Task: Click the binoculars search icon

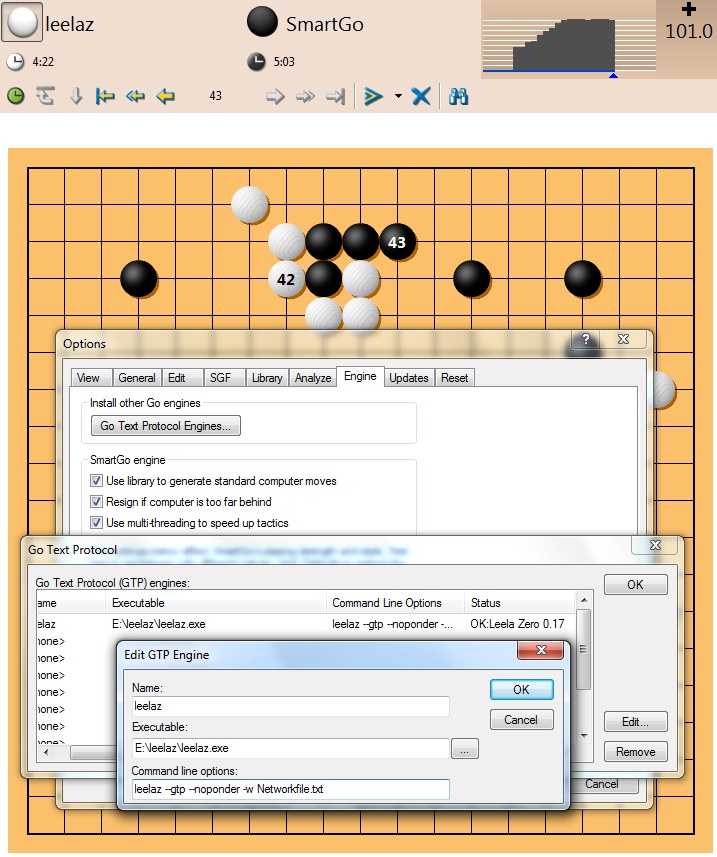Action: 458,96
